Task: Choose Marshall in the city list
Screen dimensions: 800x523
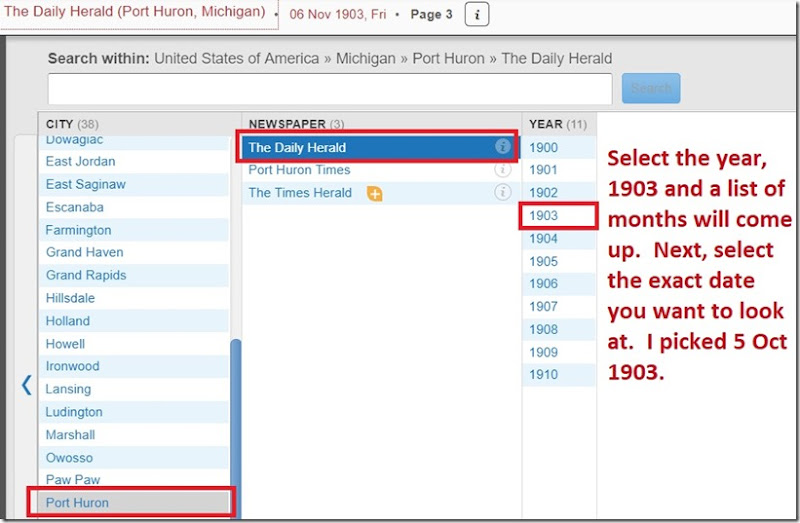Action: [134, 435]
